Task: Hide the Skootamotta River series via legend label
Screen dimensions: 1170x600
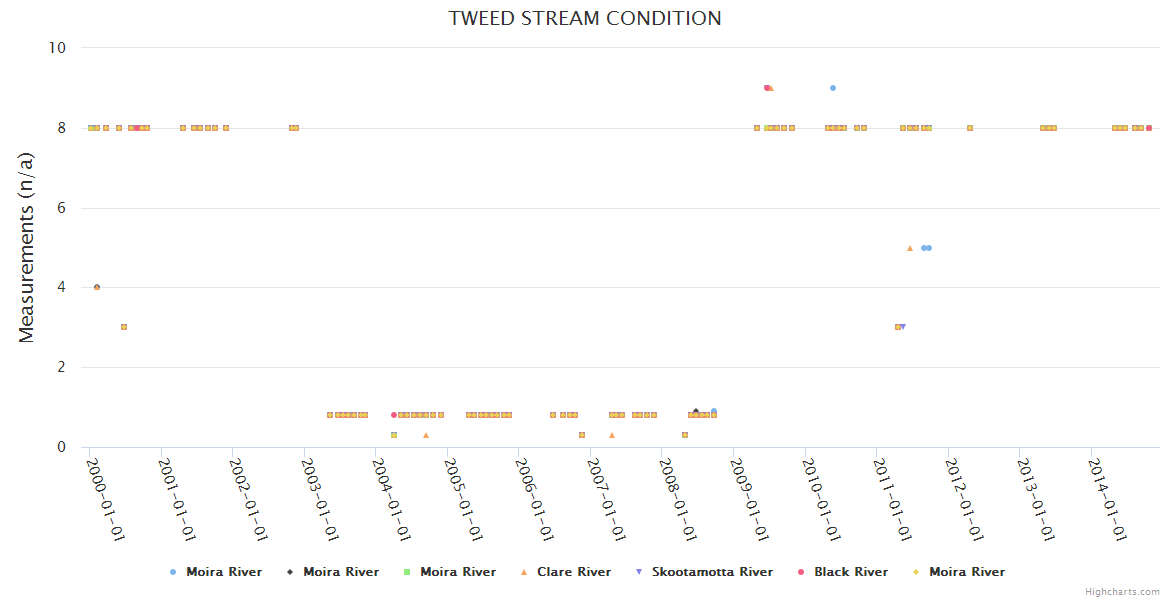Action: 712,572
